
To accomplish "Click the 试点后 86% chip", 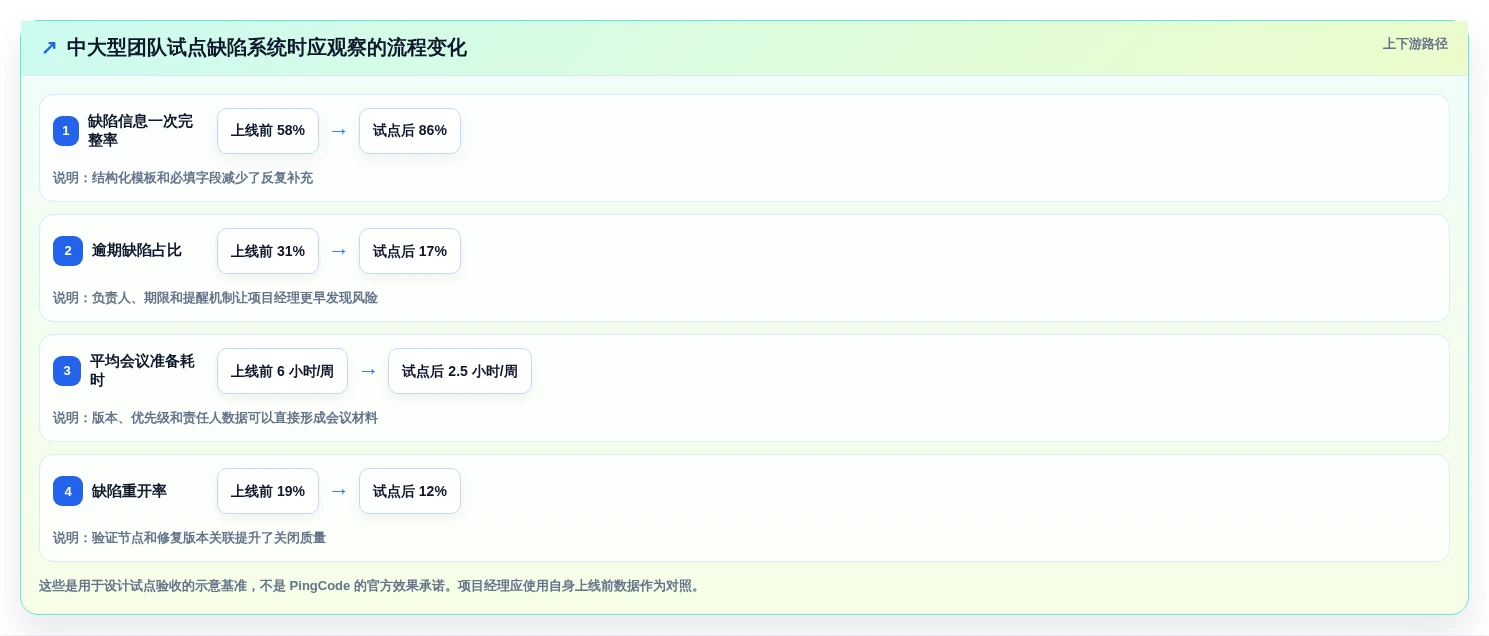I will (410, 131).
